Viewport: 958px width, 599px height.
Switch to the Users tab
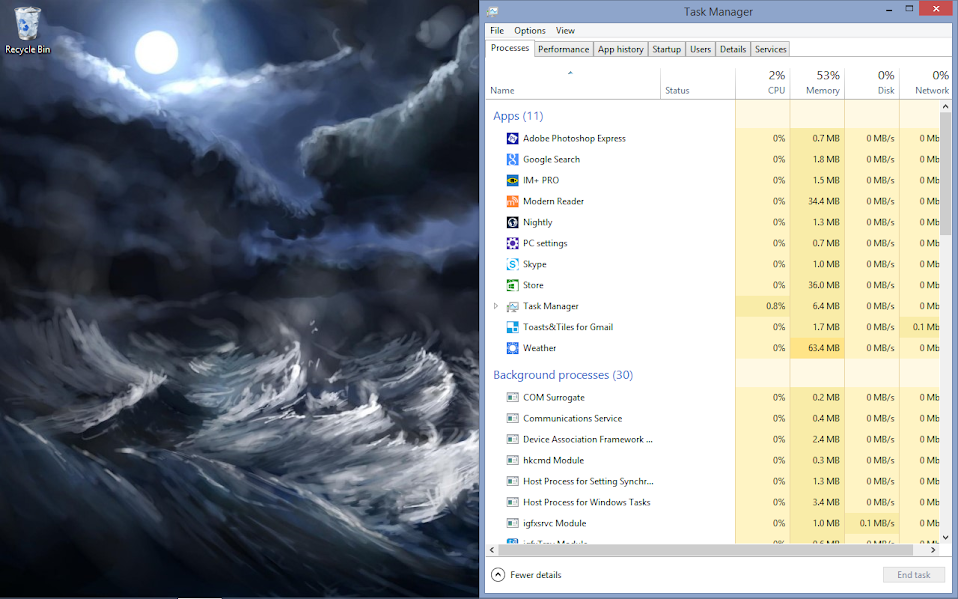click(x=700, y=50)
